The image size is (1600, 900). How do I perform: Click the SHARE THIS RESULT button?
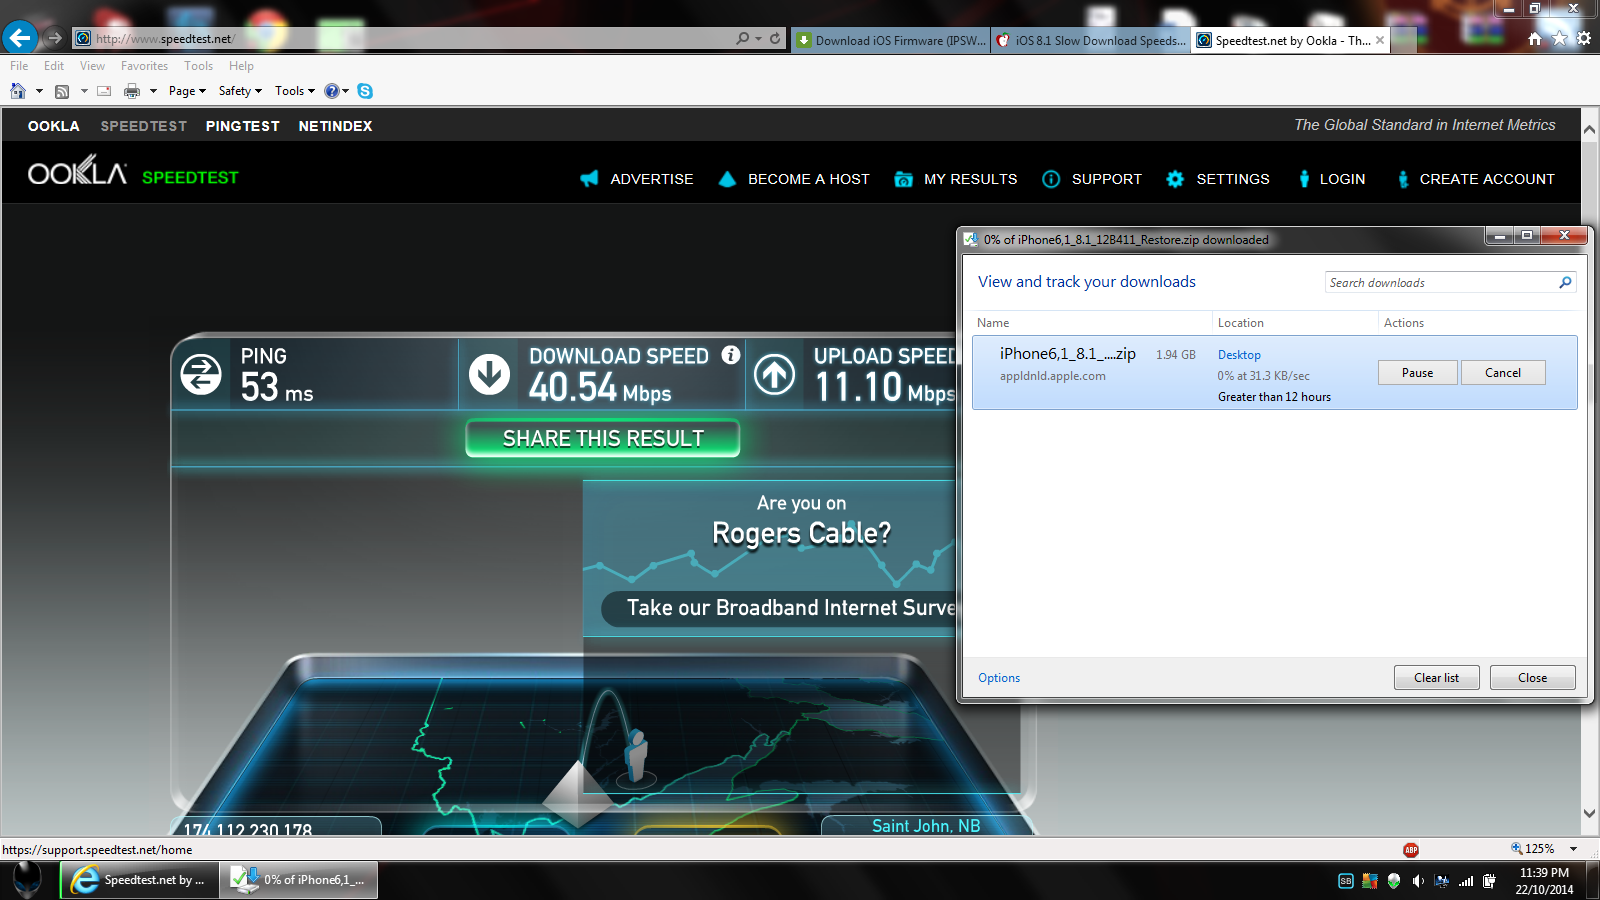(x=603, y=438)
